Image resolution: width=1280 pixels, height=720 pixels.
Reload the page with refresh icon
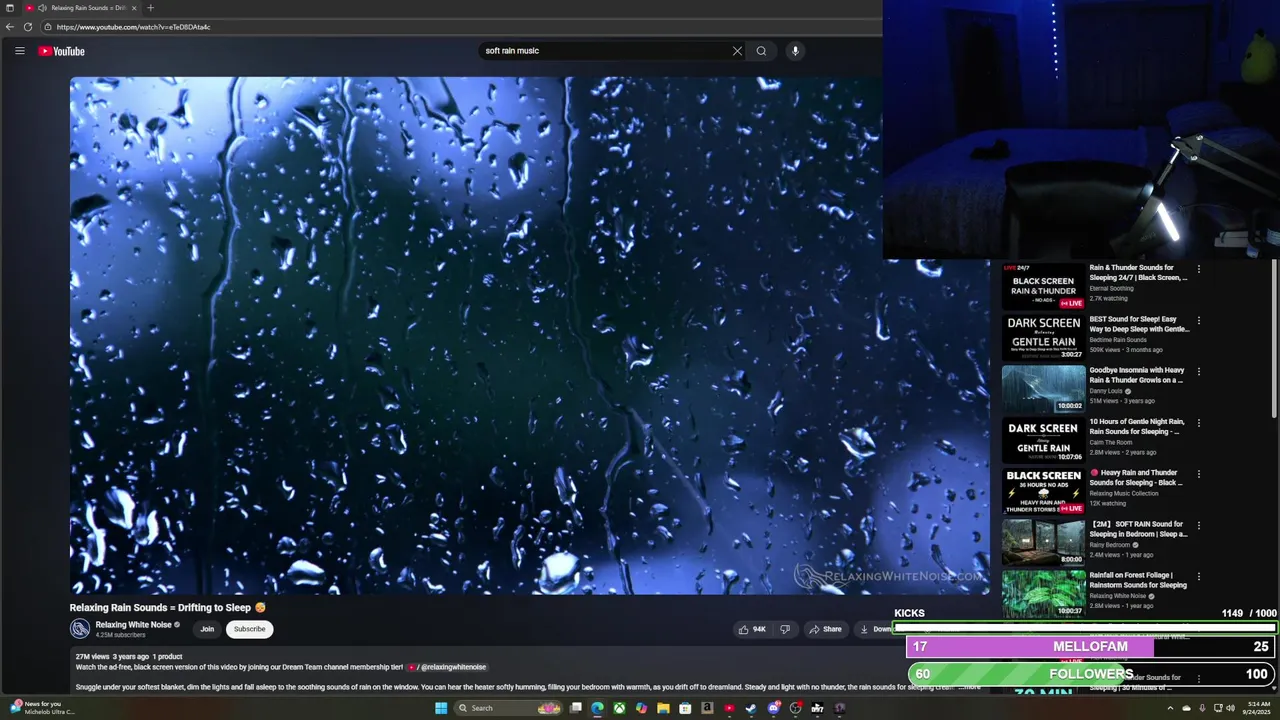[x=28, y=27]
